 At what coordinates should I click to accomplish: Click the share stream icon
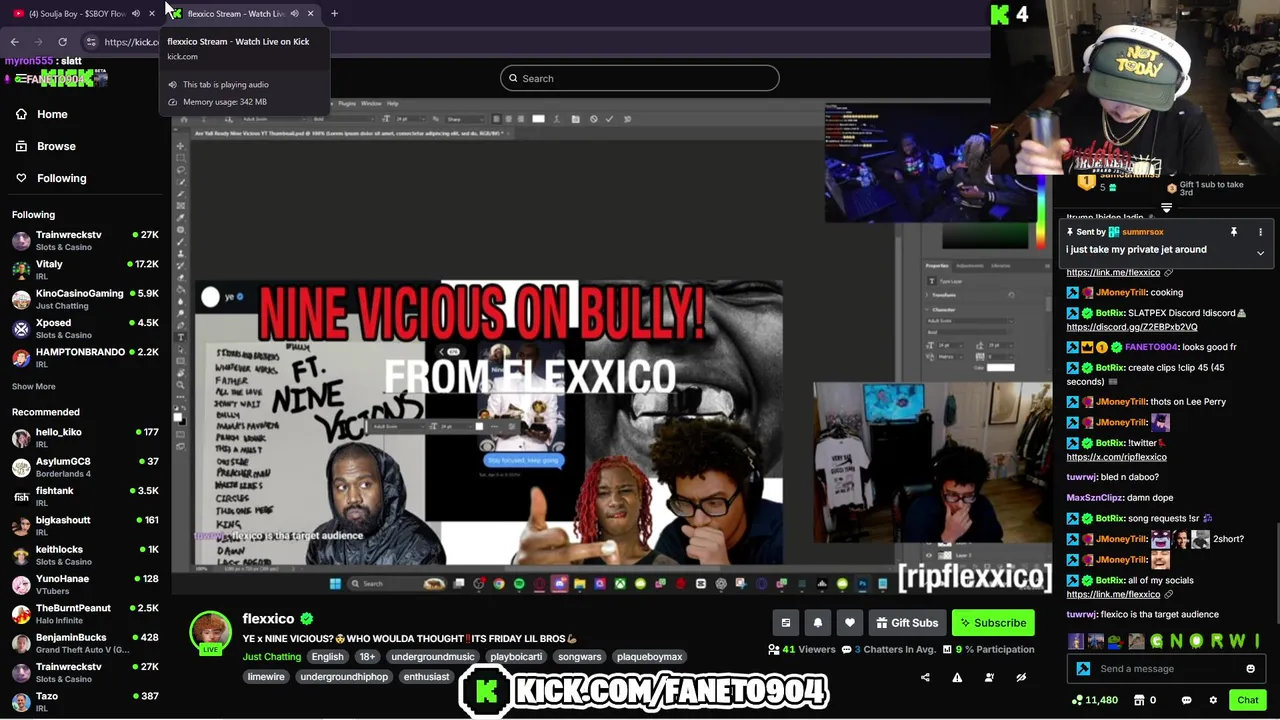tap(925, 678)
